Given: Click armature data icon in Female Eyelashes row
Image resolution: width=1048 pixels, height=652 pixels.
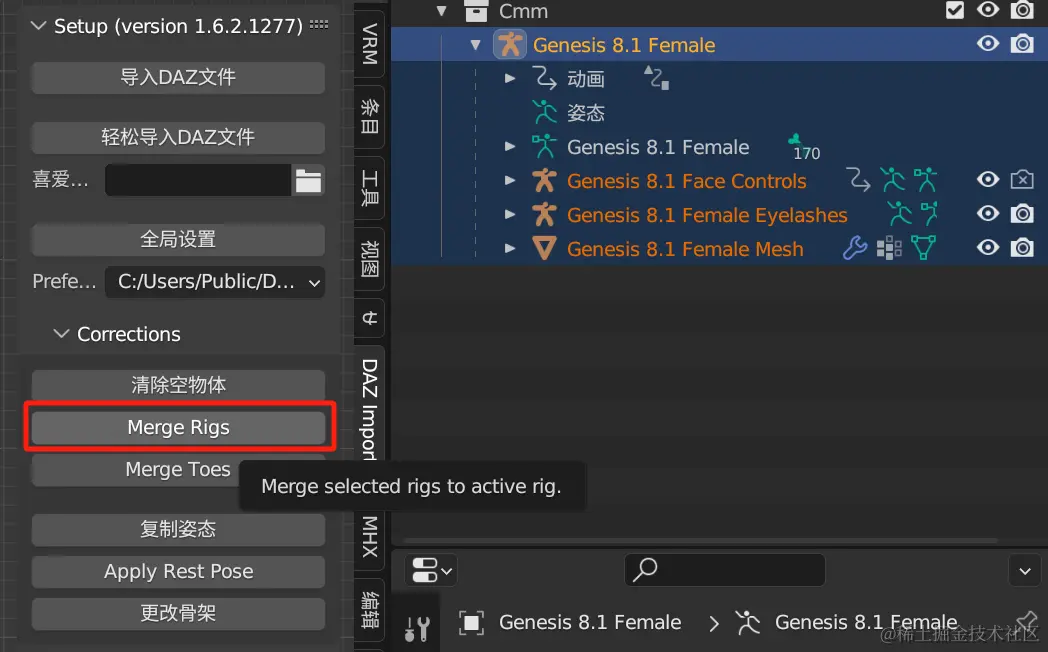Looking at the screenshot, I should (929, 214).
